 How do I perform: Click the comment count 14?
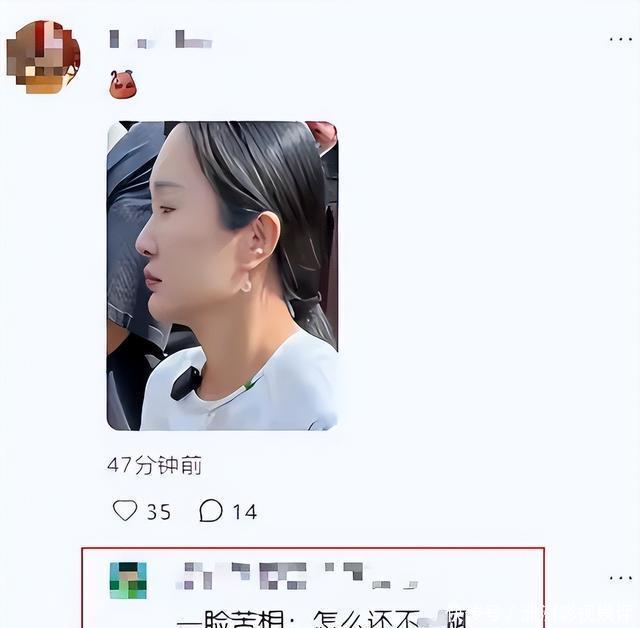click(245, 512)
